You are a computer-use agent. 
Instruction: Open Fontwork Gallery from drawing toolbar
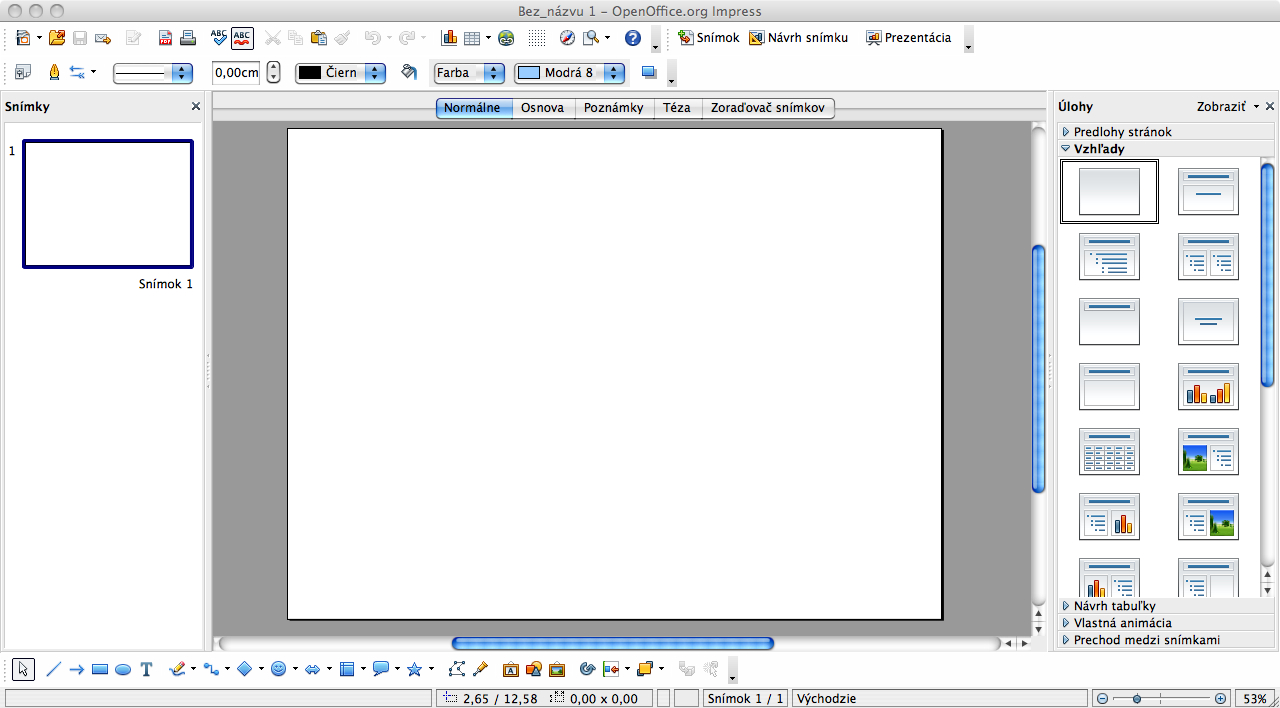pyautogui.click(x=510, y=670)
